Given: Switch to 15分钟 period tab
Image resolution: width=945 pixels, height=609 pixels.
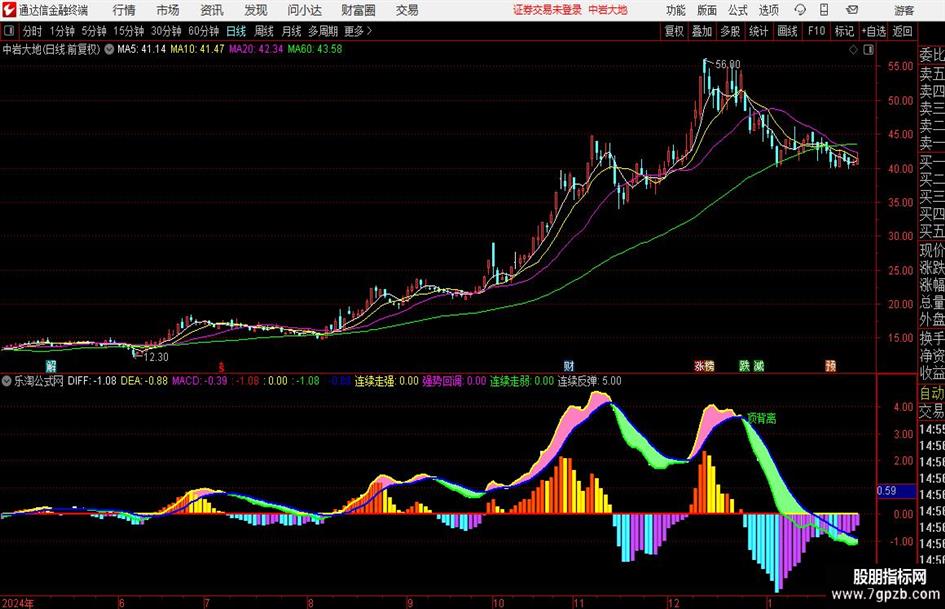Looking at the screenshot, I should [128, 31].
